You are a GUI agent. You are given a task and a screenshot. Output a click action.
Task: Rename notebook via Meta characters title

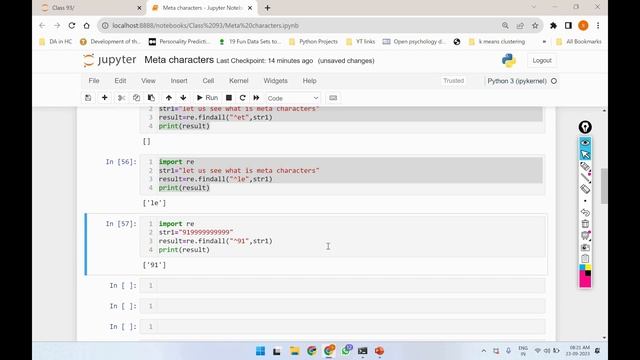(x=179, y=60)
